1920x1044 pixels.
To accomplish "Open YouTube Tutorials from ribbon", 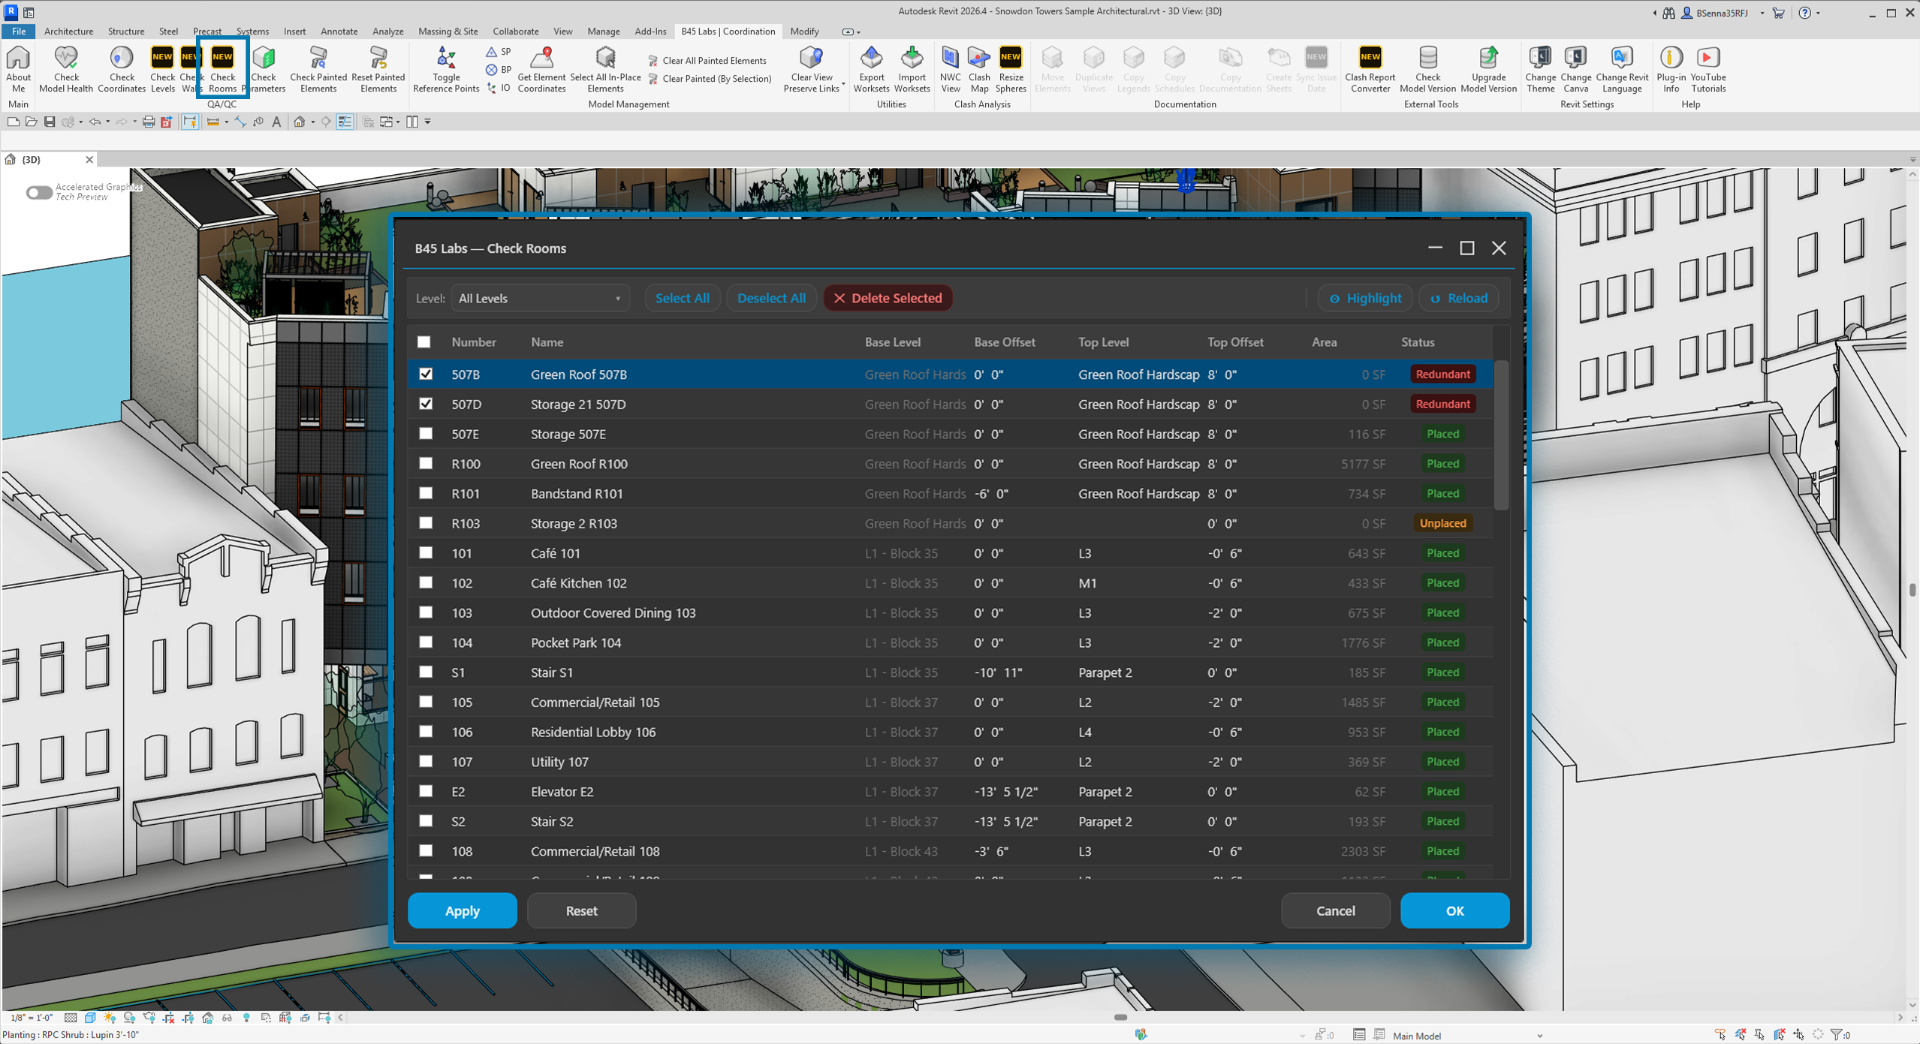I will click(1708, 69).
